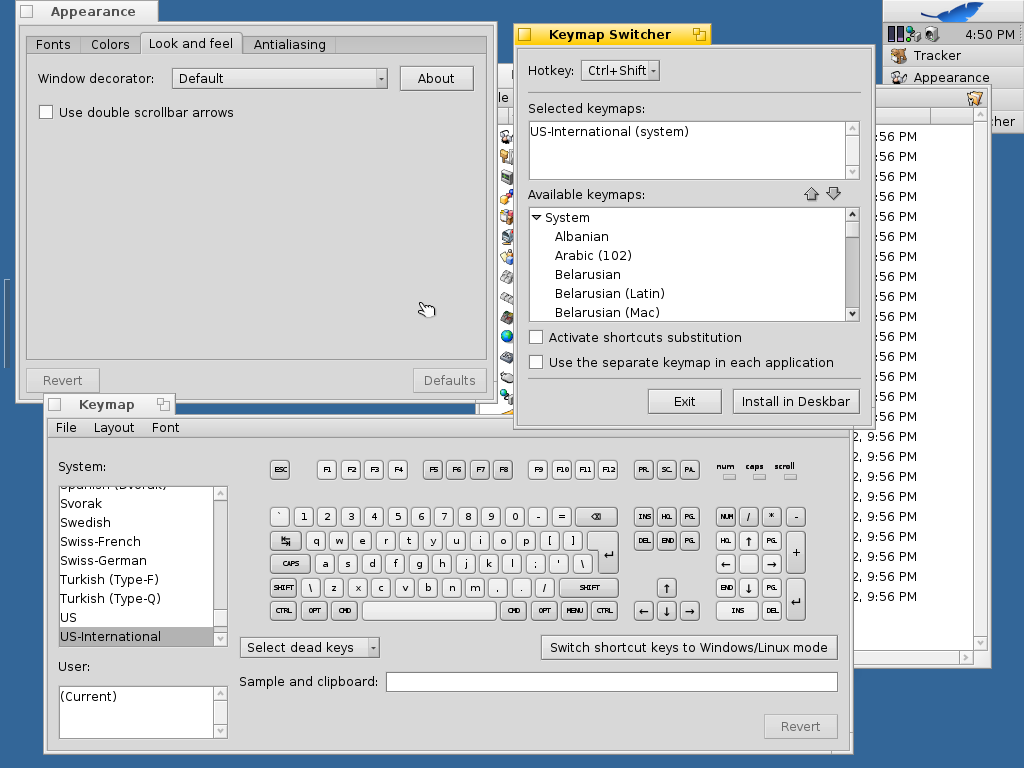Image resolution: width=1024 pixels, height=768 pixels.
Task: Click the folder icon in the background Tracker window
Action: (974, 99)
